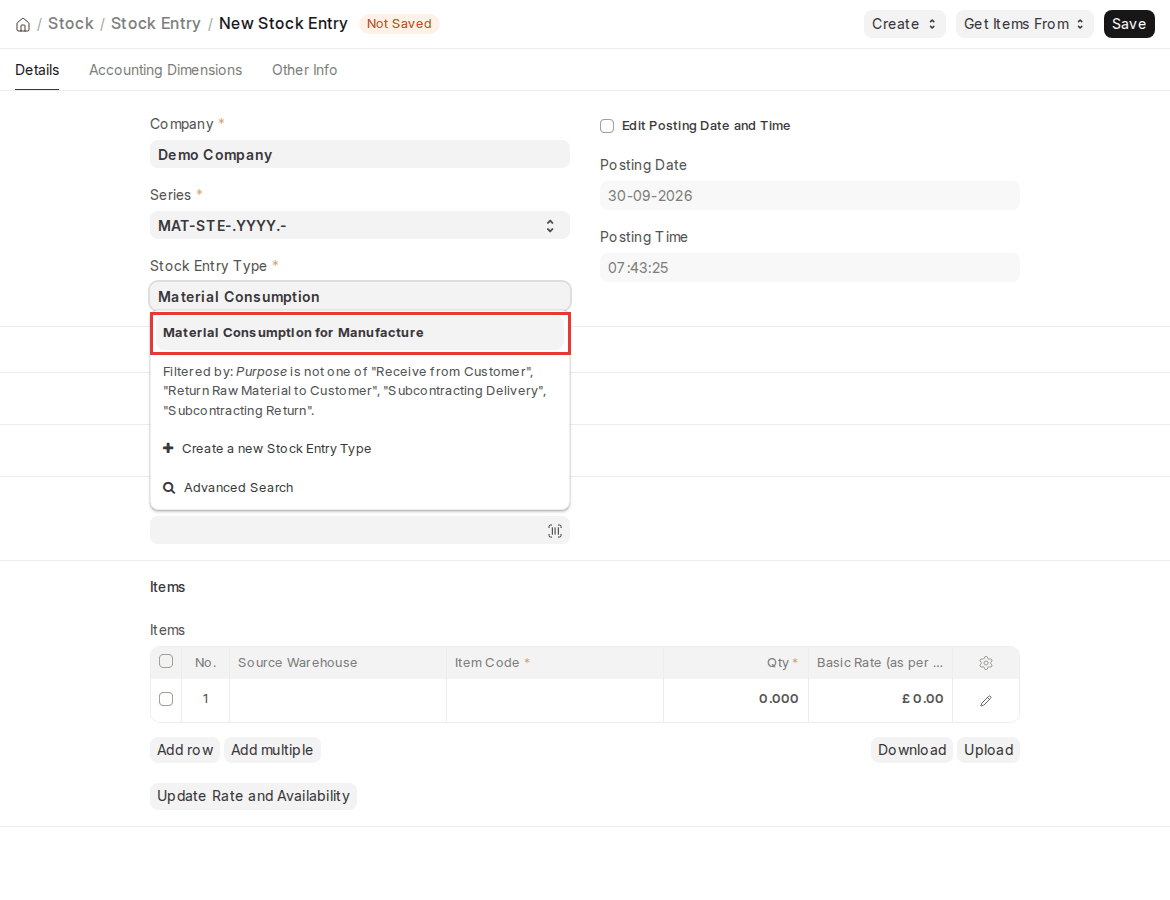The height and width of the screenshot is (900, 1170).
Task: Click the Item Code column header
Action: [554, 663]
